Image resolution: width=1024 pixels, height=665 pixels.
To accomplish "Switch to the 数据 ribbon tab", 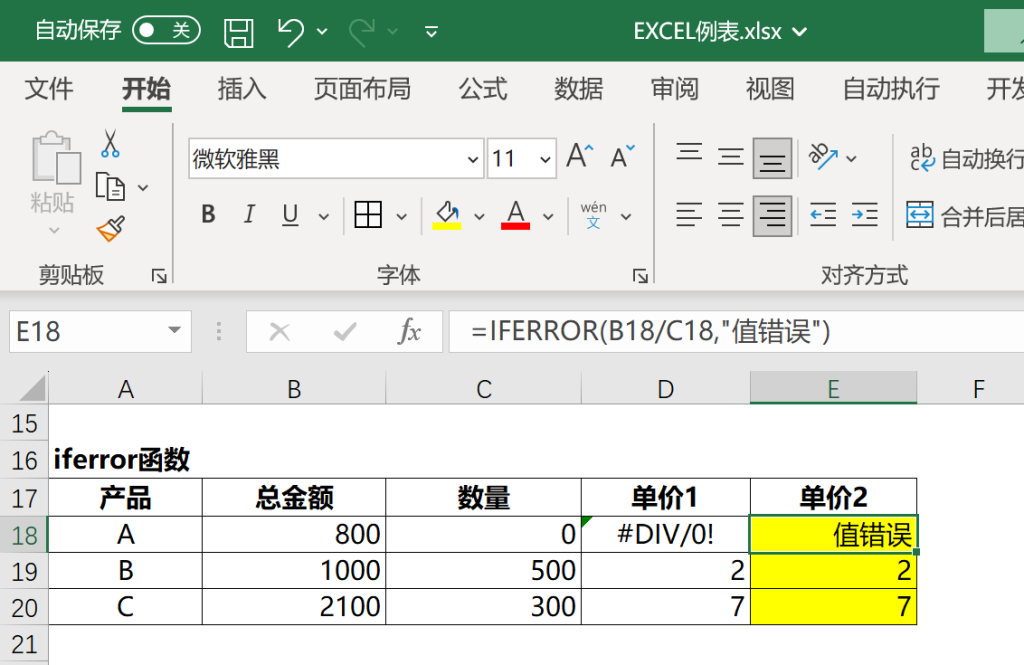I will pyautogui.click(x=578, y=89).
